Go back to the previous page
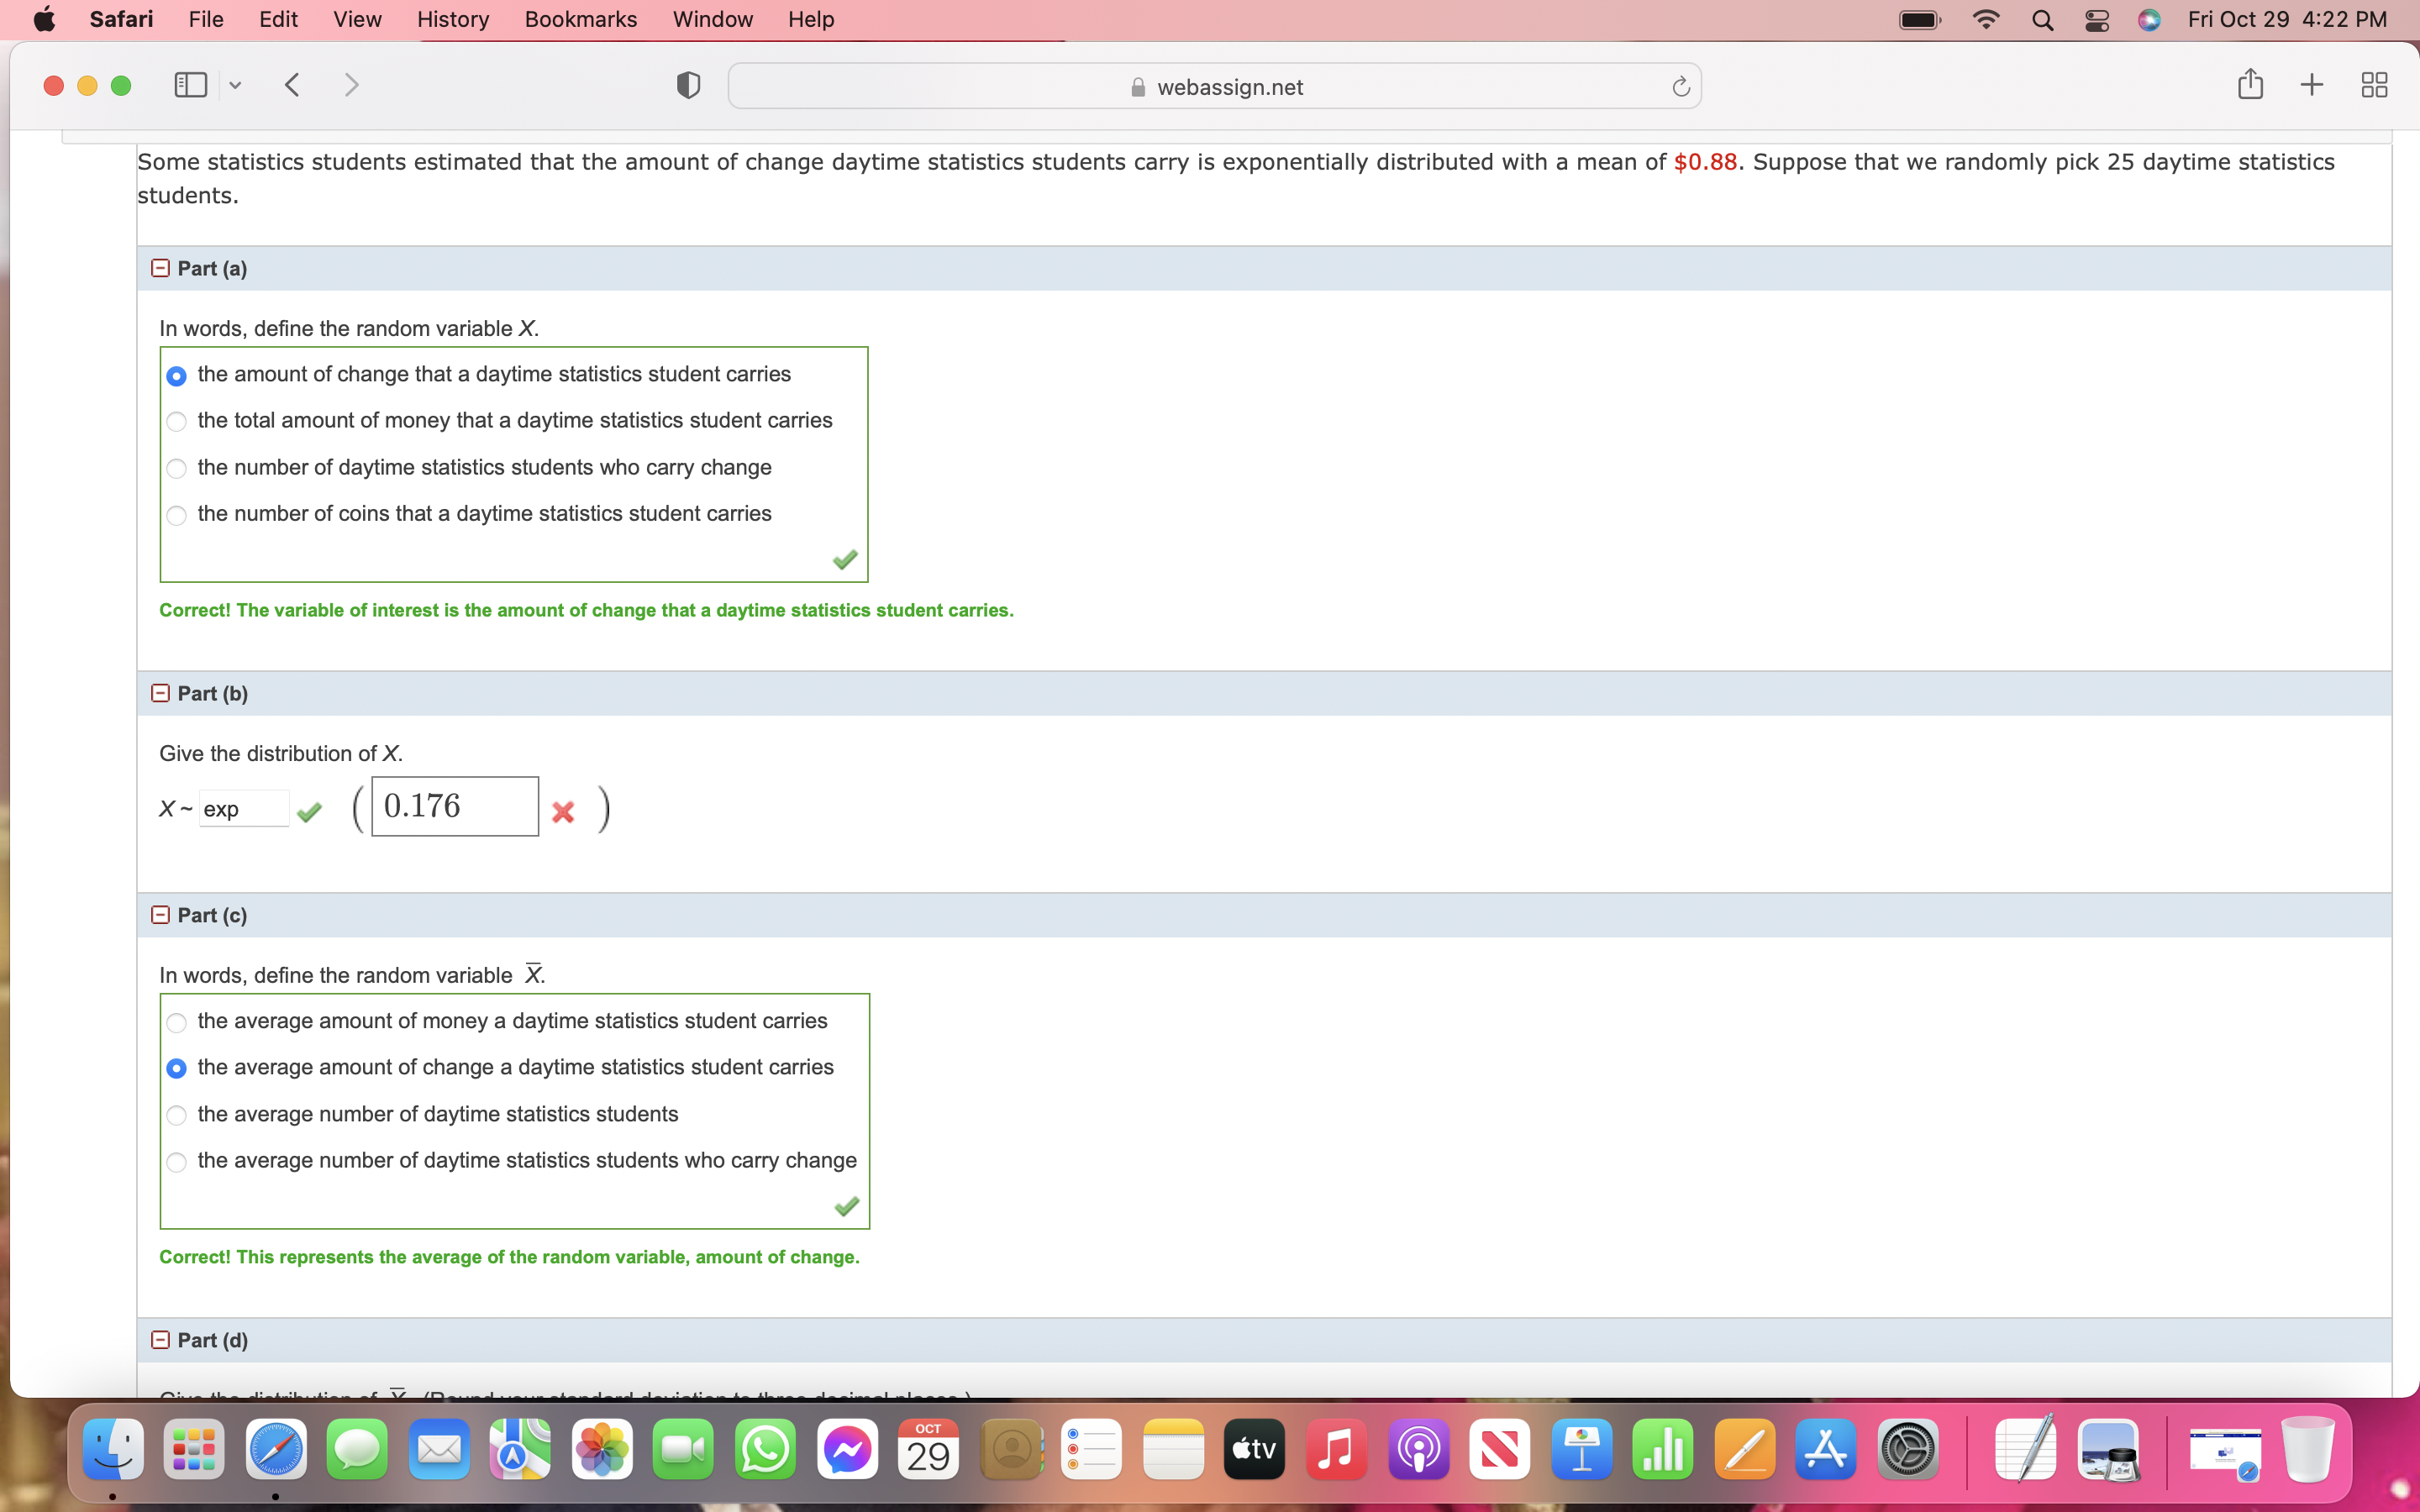The width and height of the screenshot is (2420, 1512). pyautogui.click(x=292, y=86)
